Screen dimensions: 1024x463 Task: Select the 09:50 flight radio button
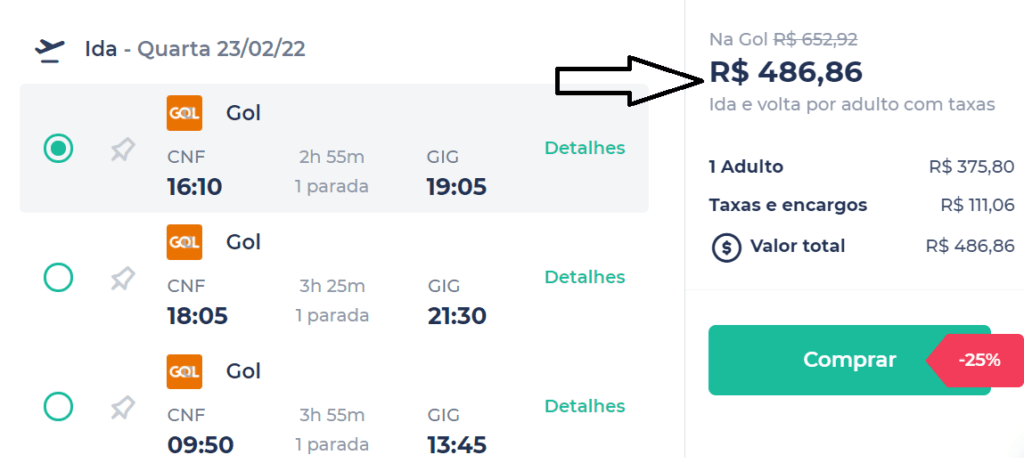coord(58,407)
